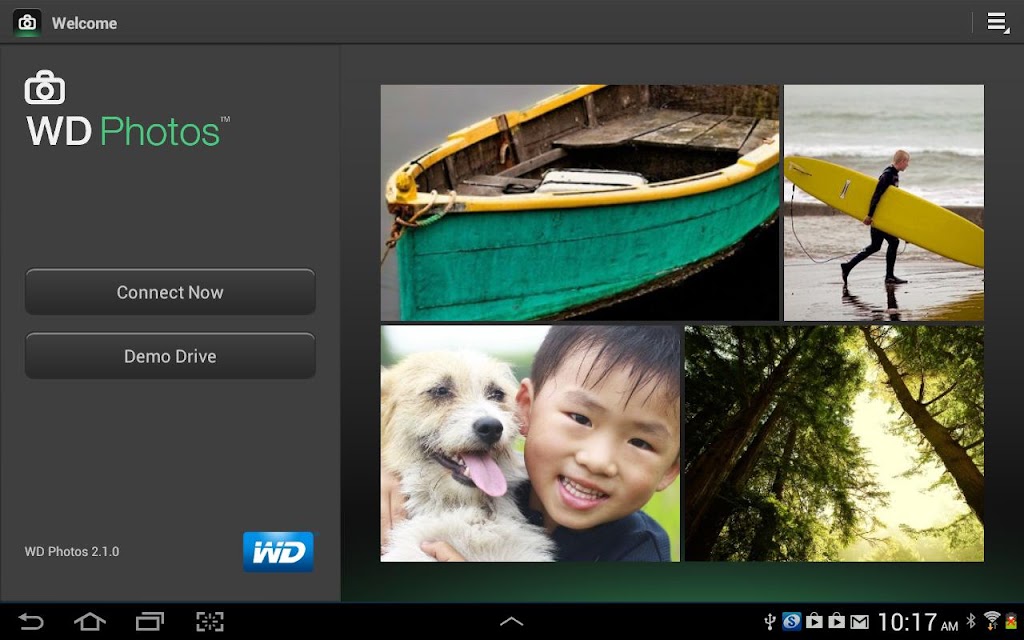
Task: Open the forest trees photo
Action: click(834, 443)
